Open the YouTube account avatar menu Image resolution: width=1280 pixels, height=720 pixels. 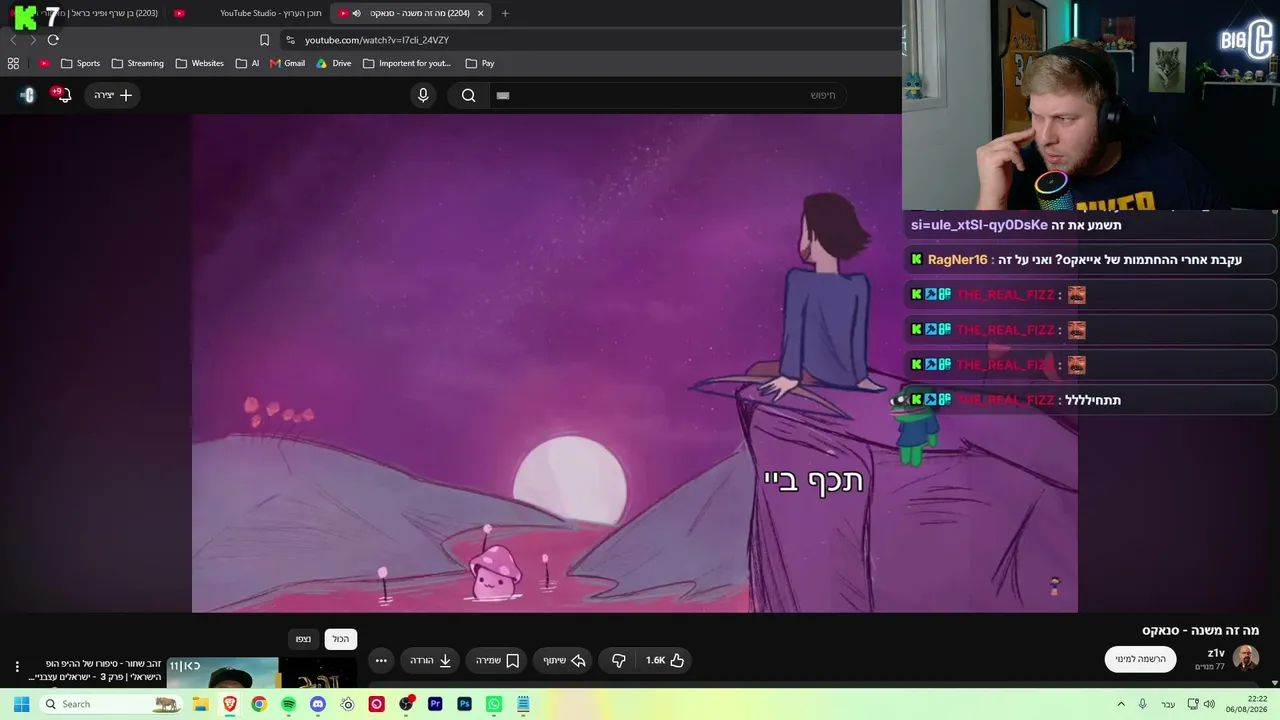coord(28,95)
